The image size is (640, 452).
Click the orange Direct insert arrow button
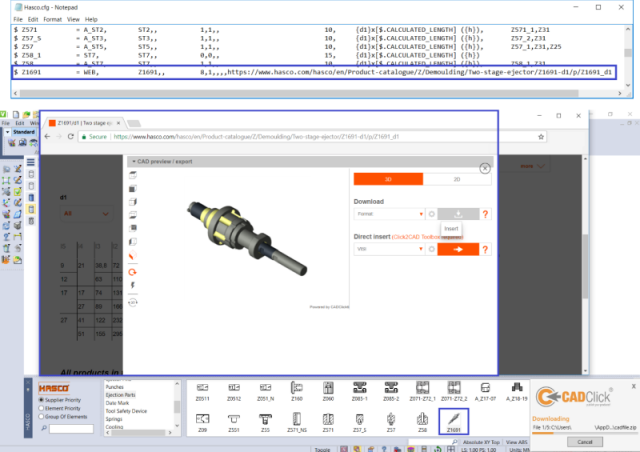point(456,250)
